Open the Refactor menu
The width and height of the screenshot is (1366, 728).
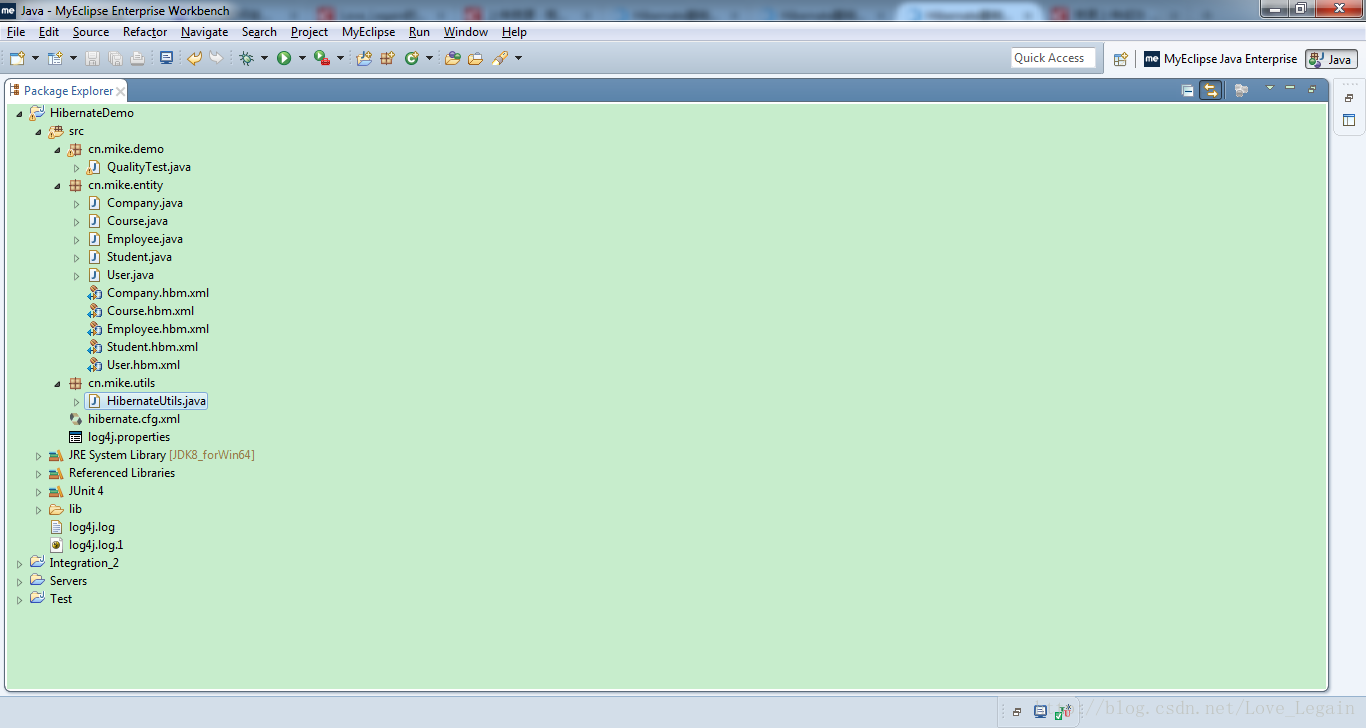coord(145,32)
